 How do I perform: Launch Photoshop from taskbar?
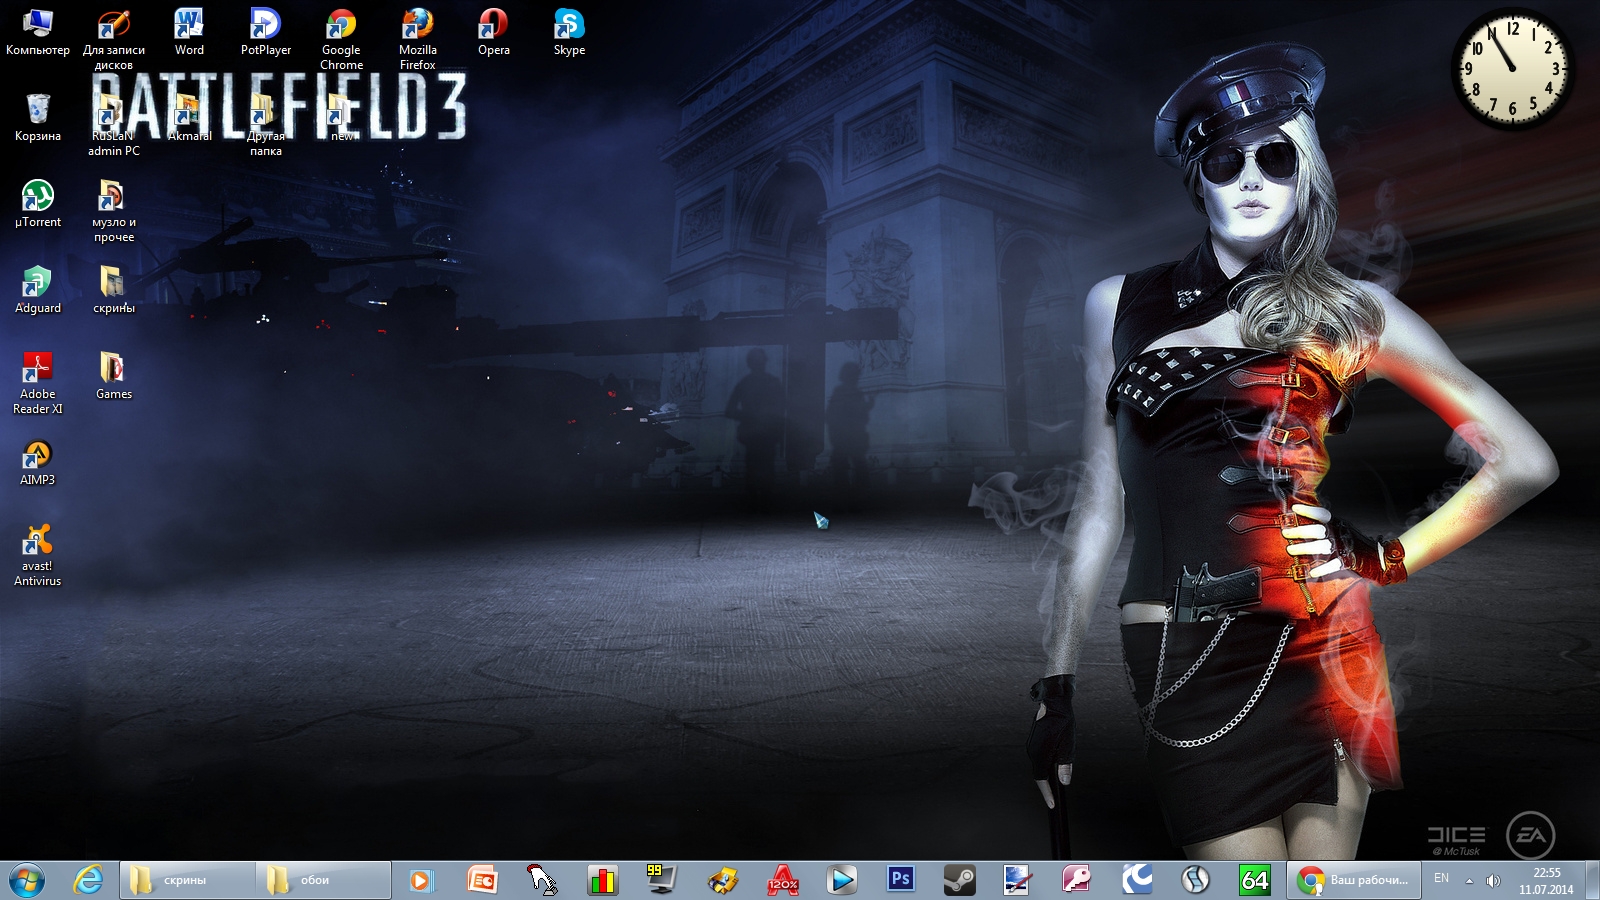901,880
